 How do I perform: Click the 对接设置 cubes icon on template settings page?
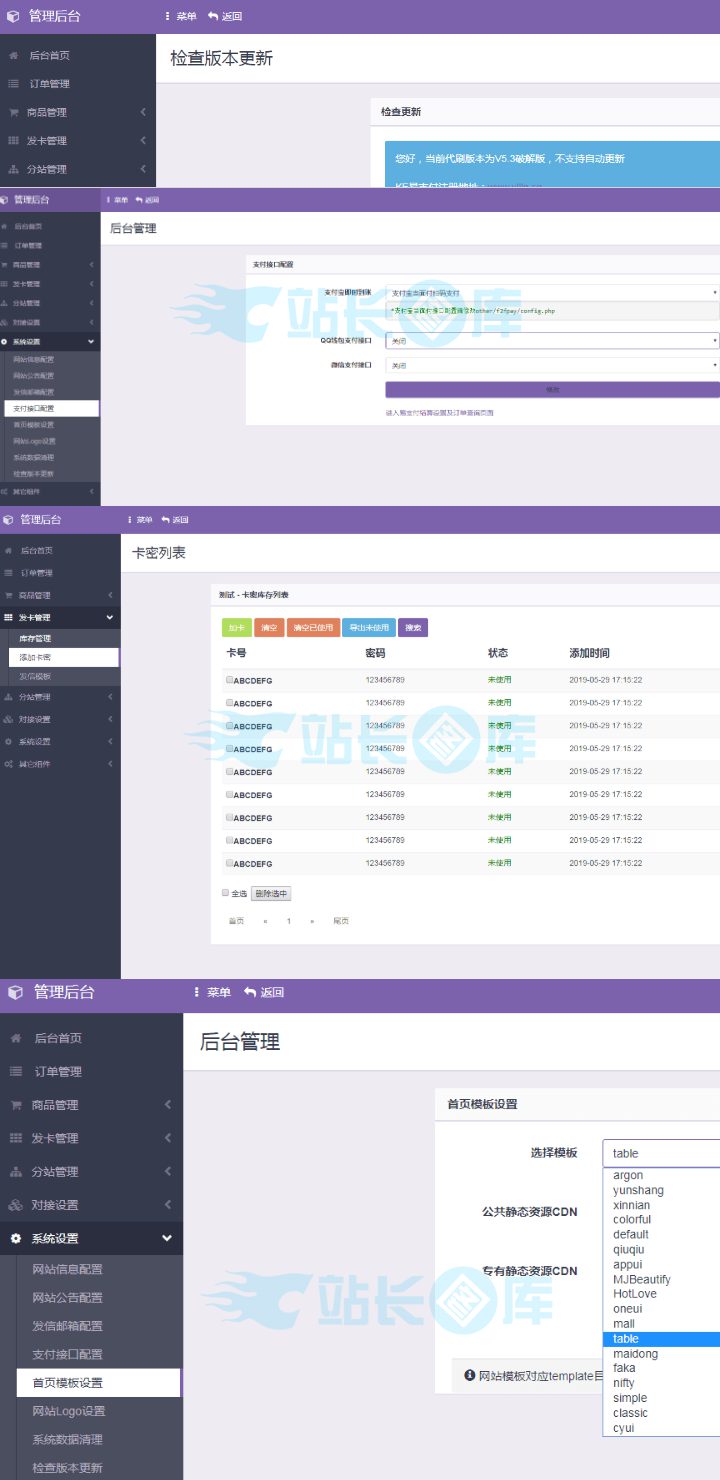click(16, 1205)
